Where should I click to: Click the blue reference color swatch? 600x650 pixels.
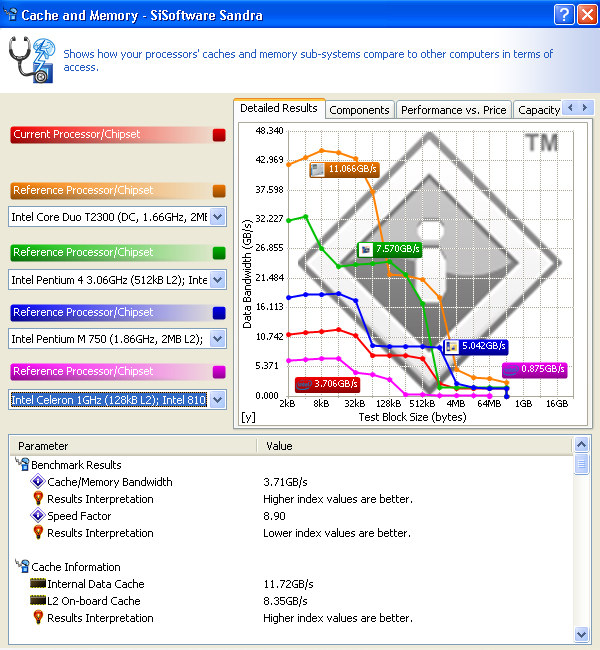click(x=219, y=313)
